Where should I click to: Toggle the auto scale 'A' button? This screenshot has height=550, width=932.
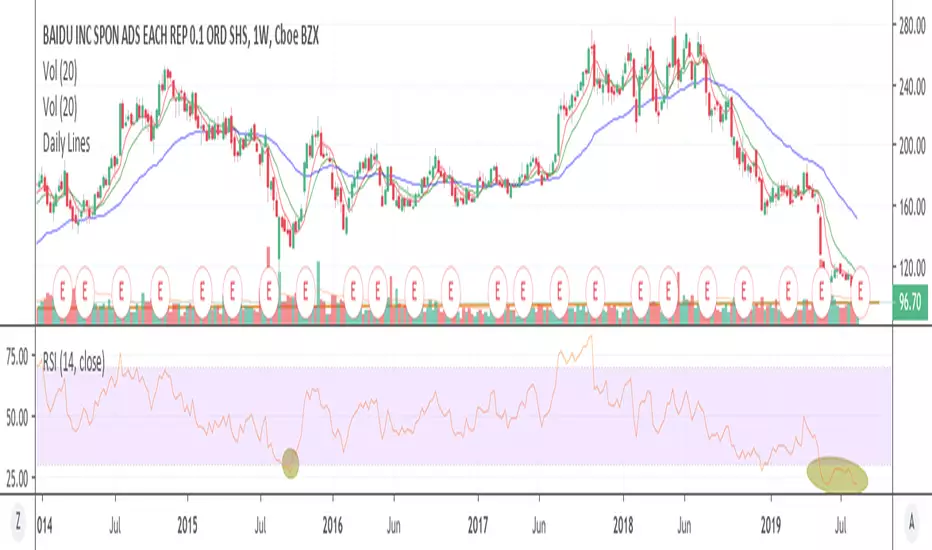tap(911, 522)
